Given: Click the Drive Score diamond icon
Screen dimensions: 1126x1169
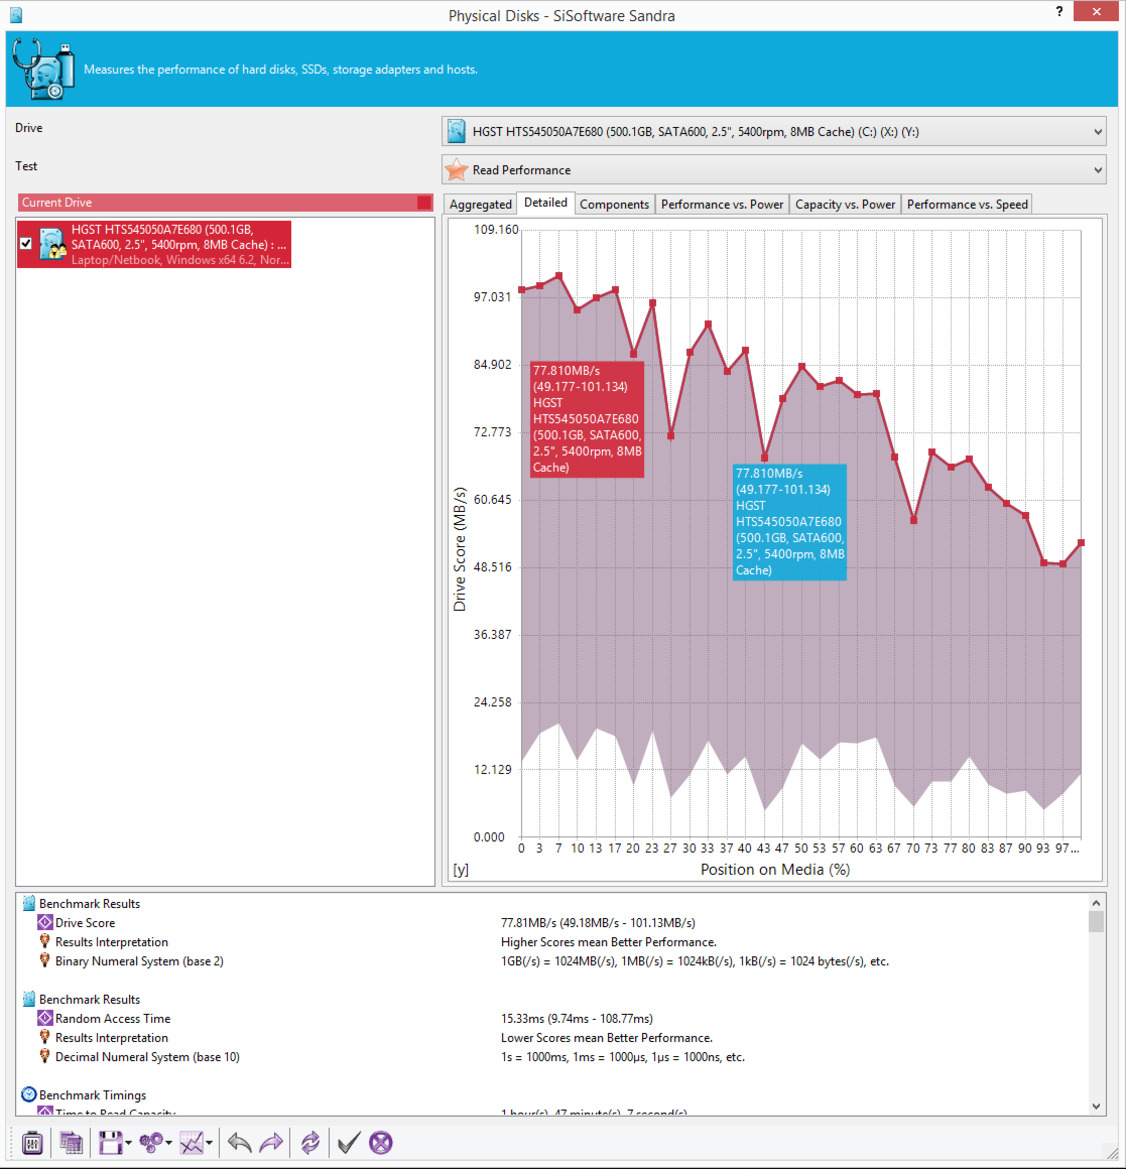Looking at the screenshot, I should coord(45,923).
